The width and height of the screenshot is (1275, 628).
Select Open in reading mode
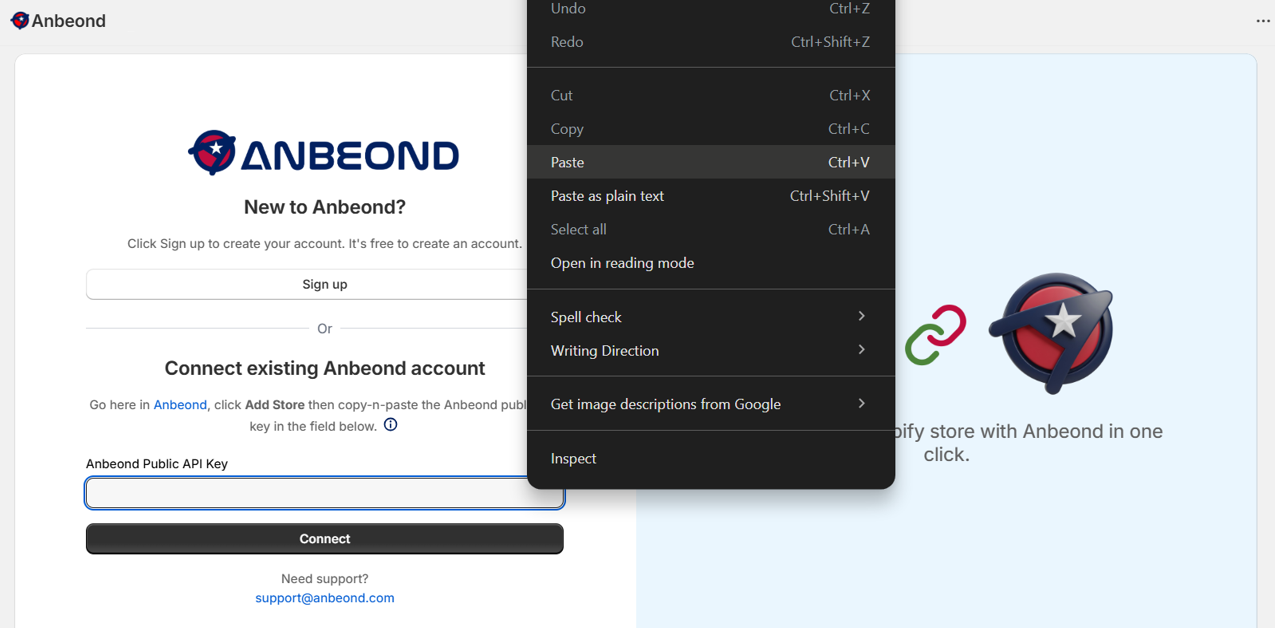pyautogui.click(x=622, y=263)
